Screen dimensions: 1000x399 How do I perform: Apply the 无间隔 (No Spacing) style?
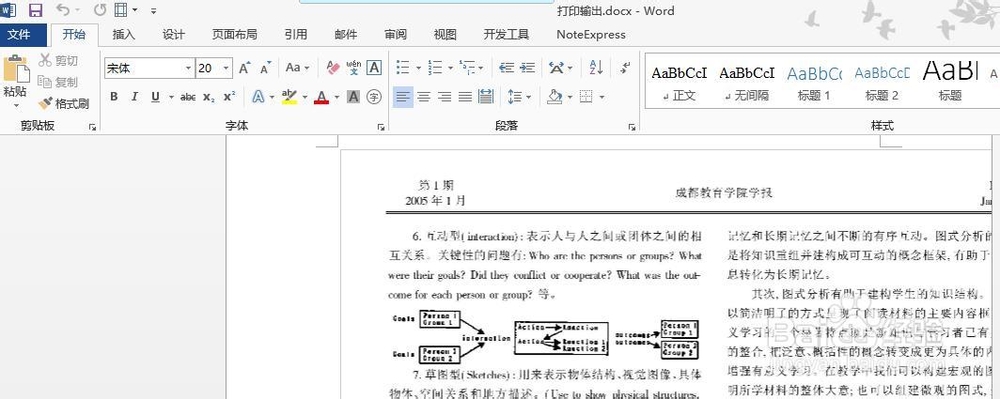pos(747,82)
